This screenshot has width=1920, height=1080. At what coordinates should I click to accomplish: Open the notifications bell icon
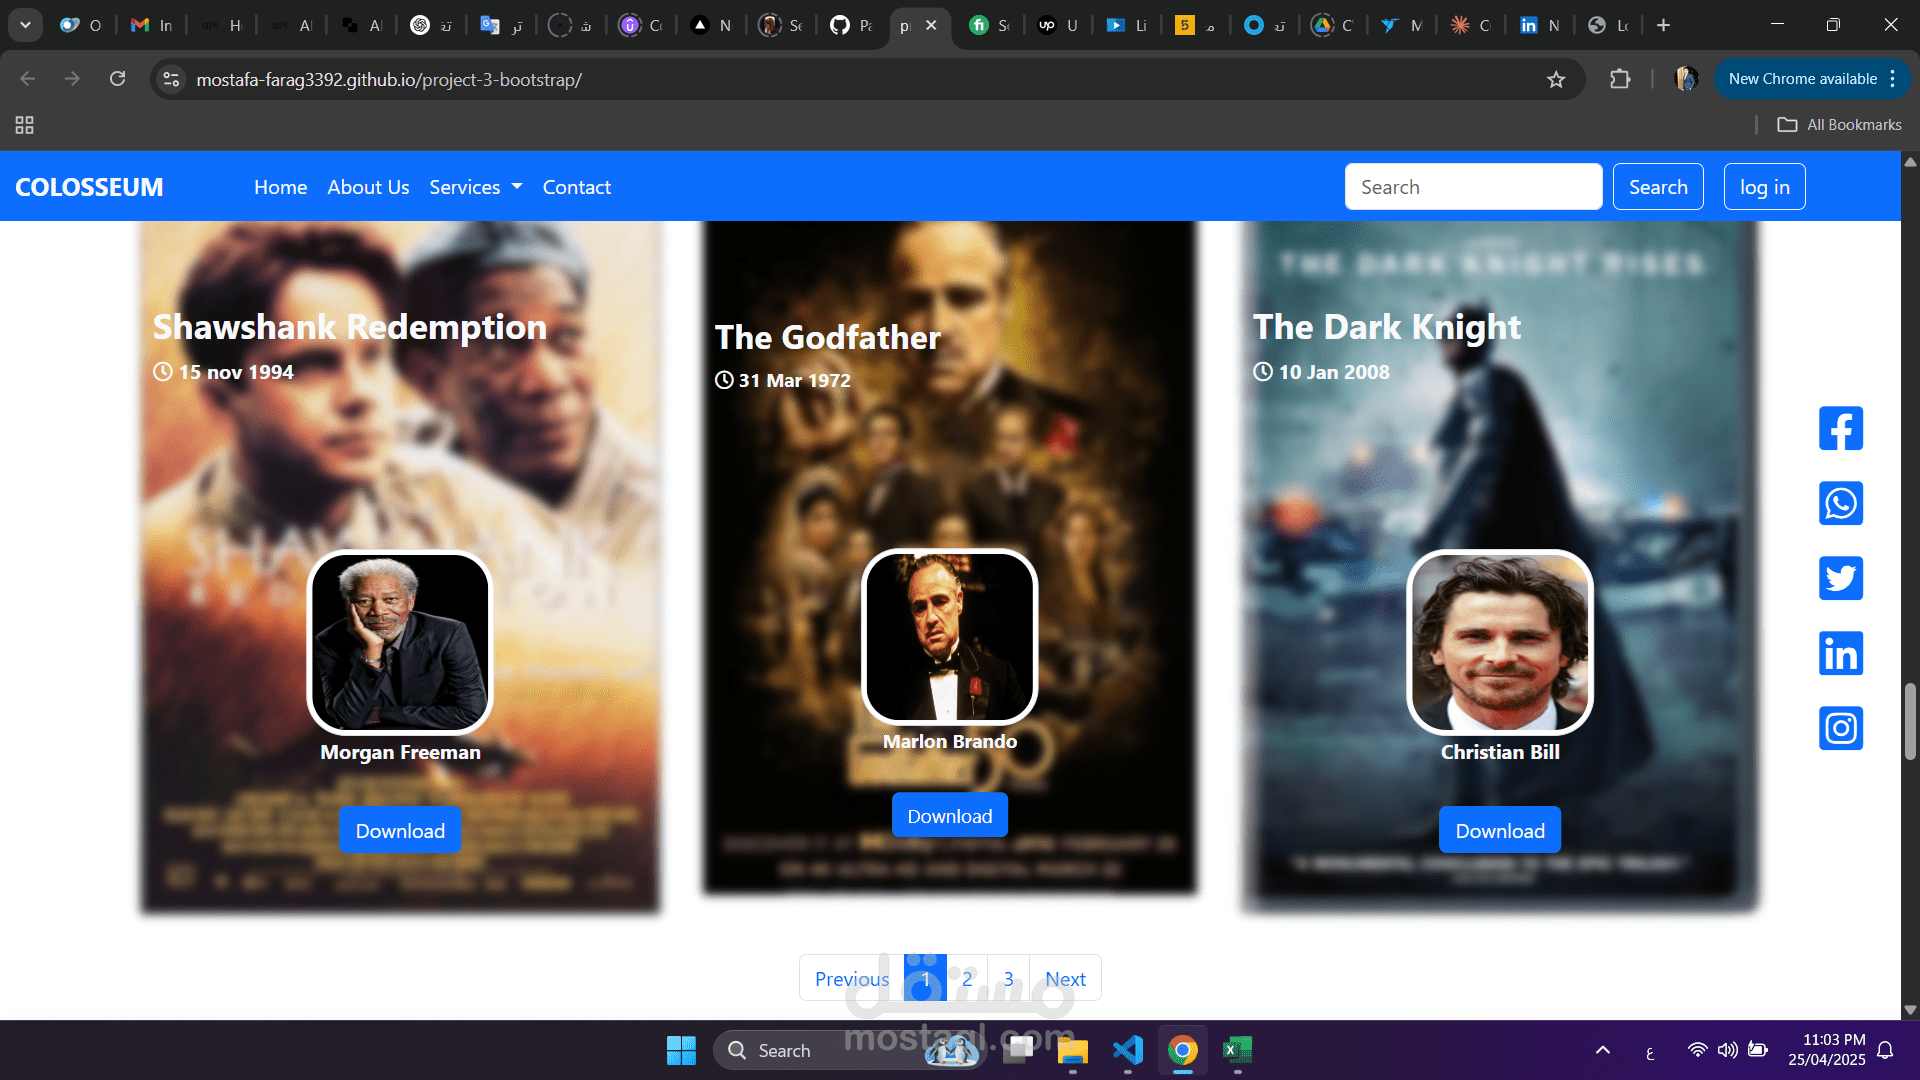click(1885, 1050)
